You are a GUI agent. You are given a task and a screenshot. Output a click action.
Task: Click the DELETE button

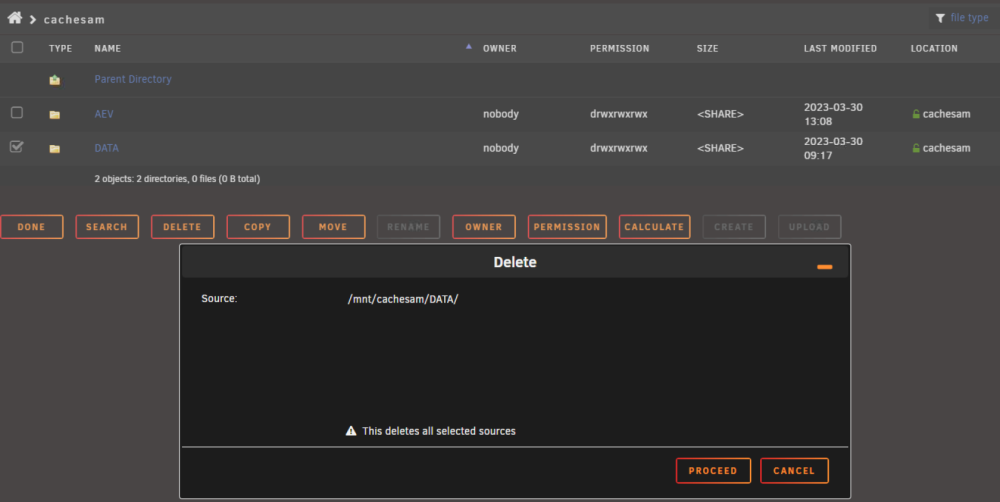point(182,226)
